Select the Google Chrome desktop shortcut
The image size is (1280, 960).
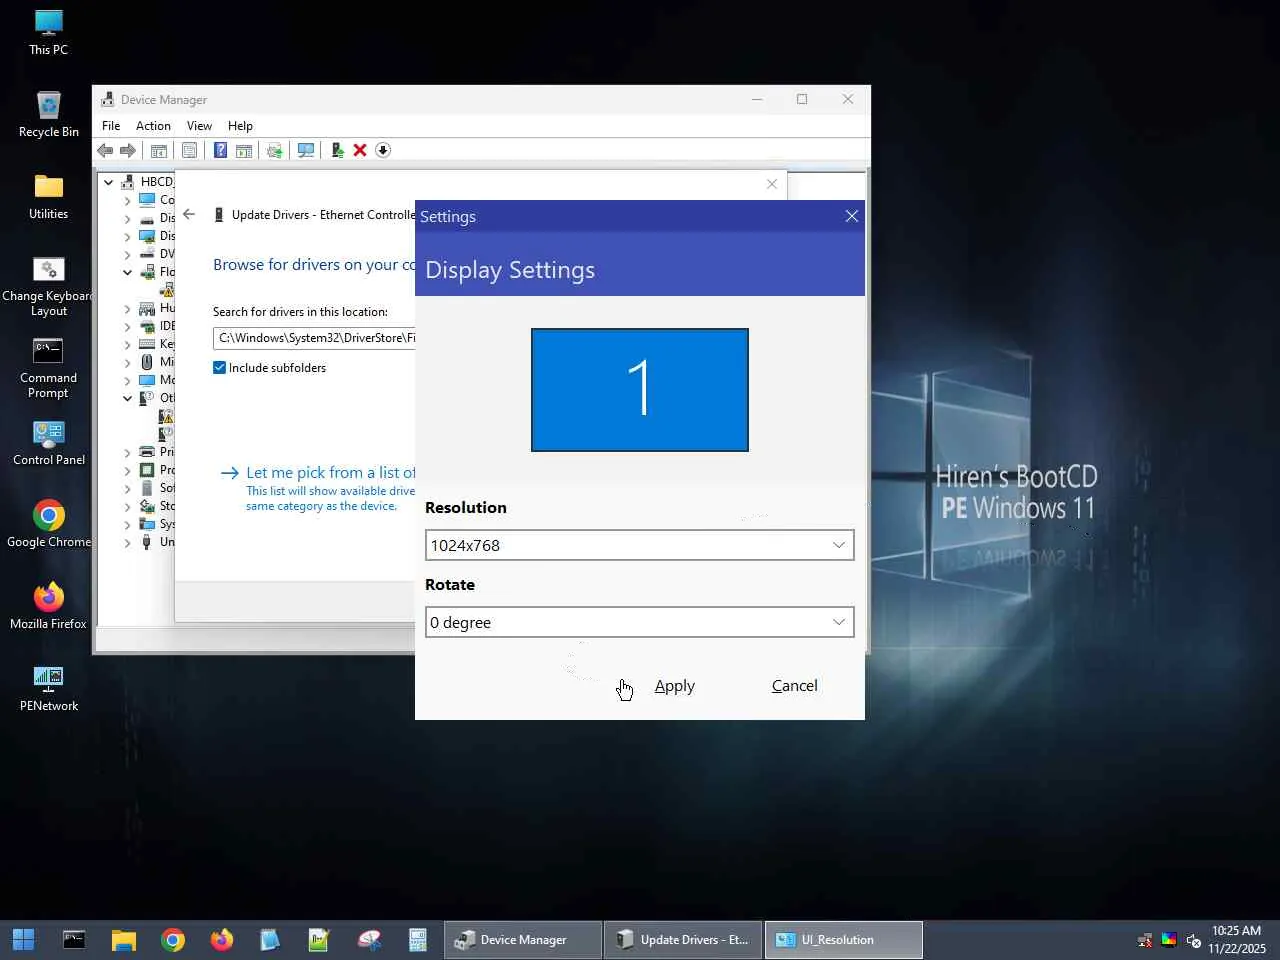(48, 525)
